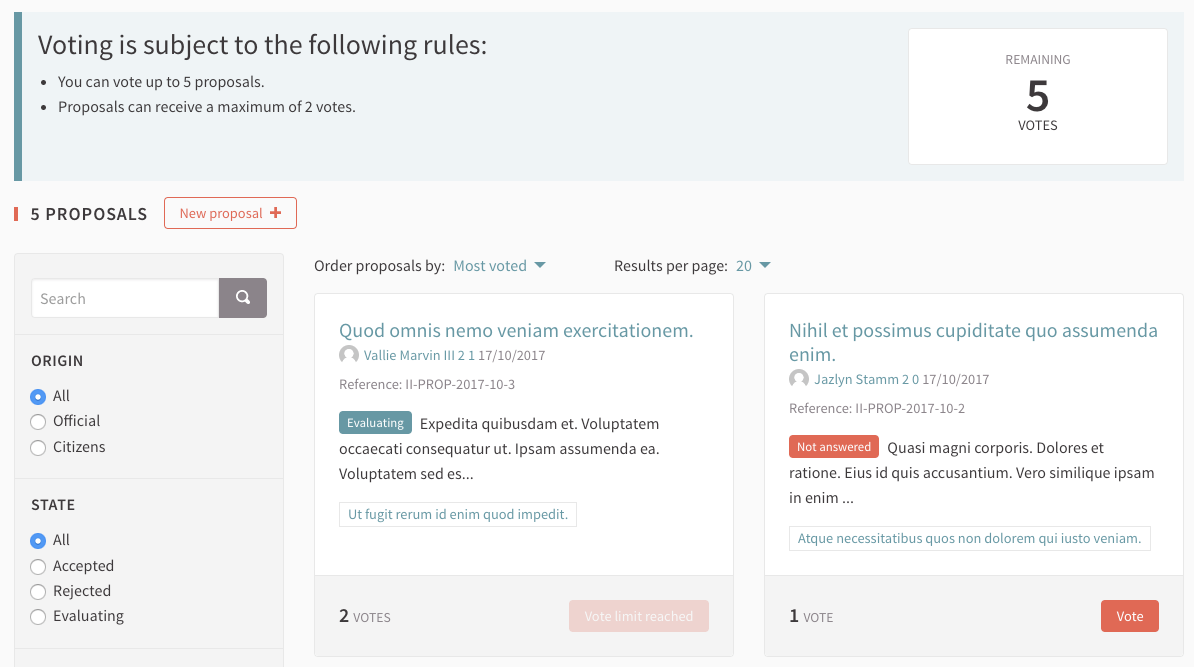Select the Citizens origin filter

tap(39, 447)
